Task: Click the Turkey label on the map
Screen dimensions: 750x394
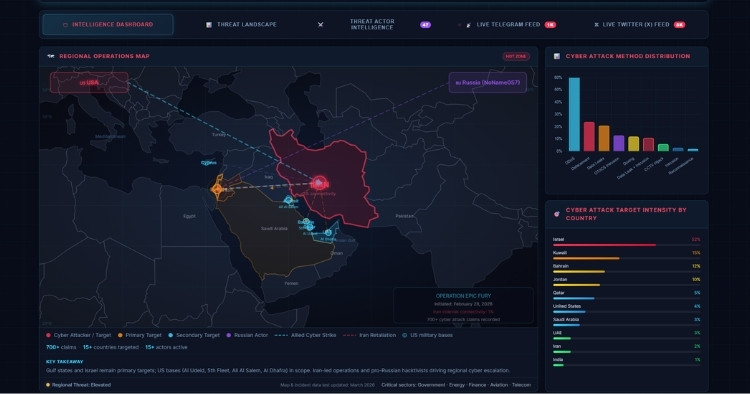Action: click(x=219, y=135)
